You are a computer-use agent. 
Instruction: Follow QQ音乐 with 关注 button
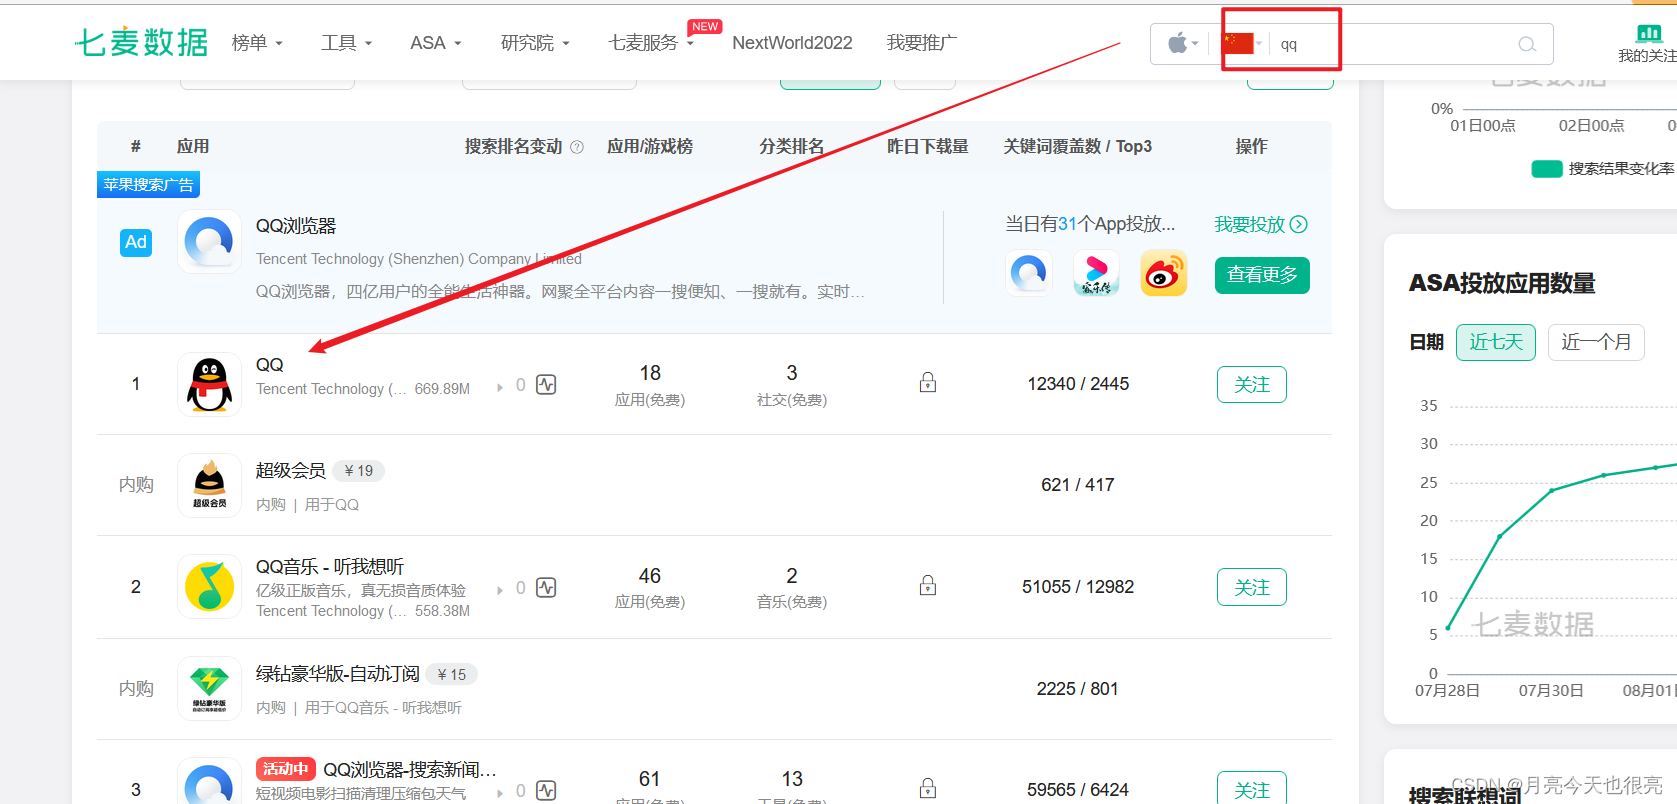coord(1252,587)
